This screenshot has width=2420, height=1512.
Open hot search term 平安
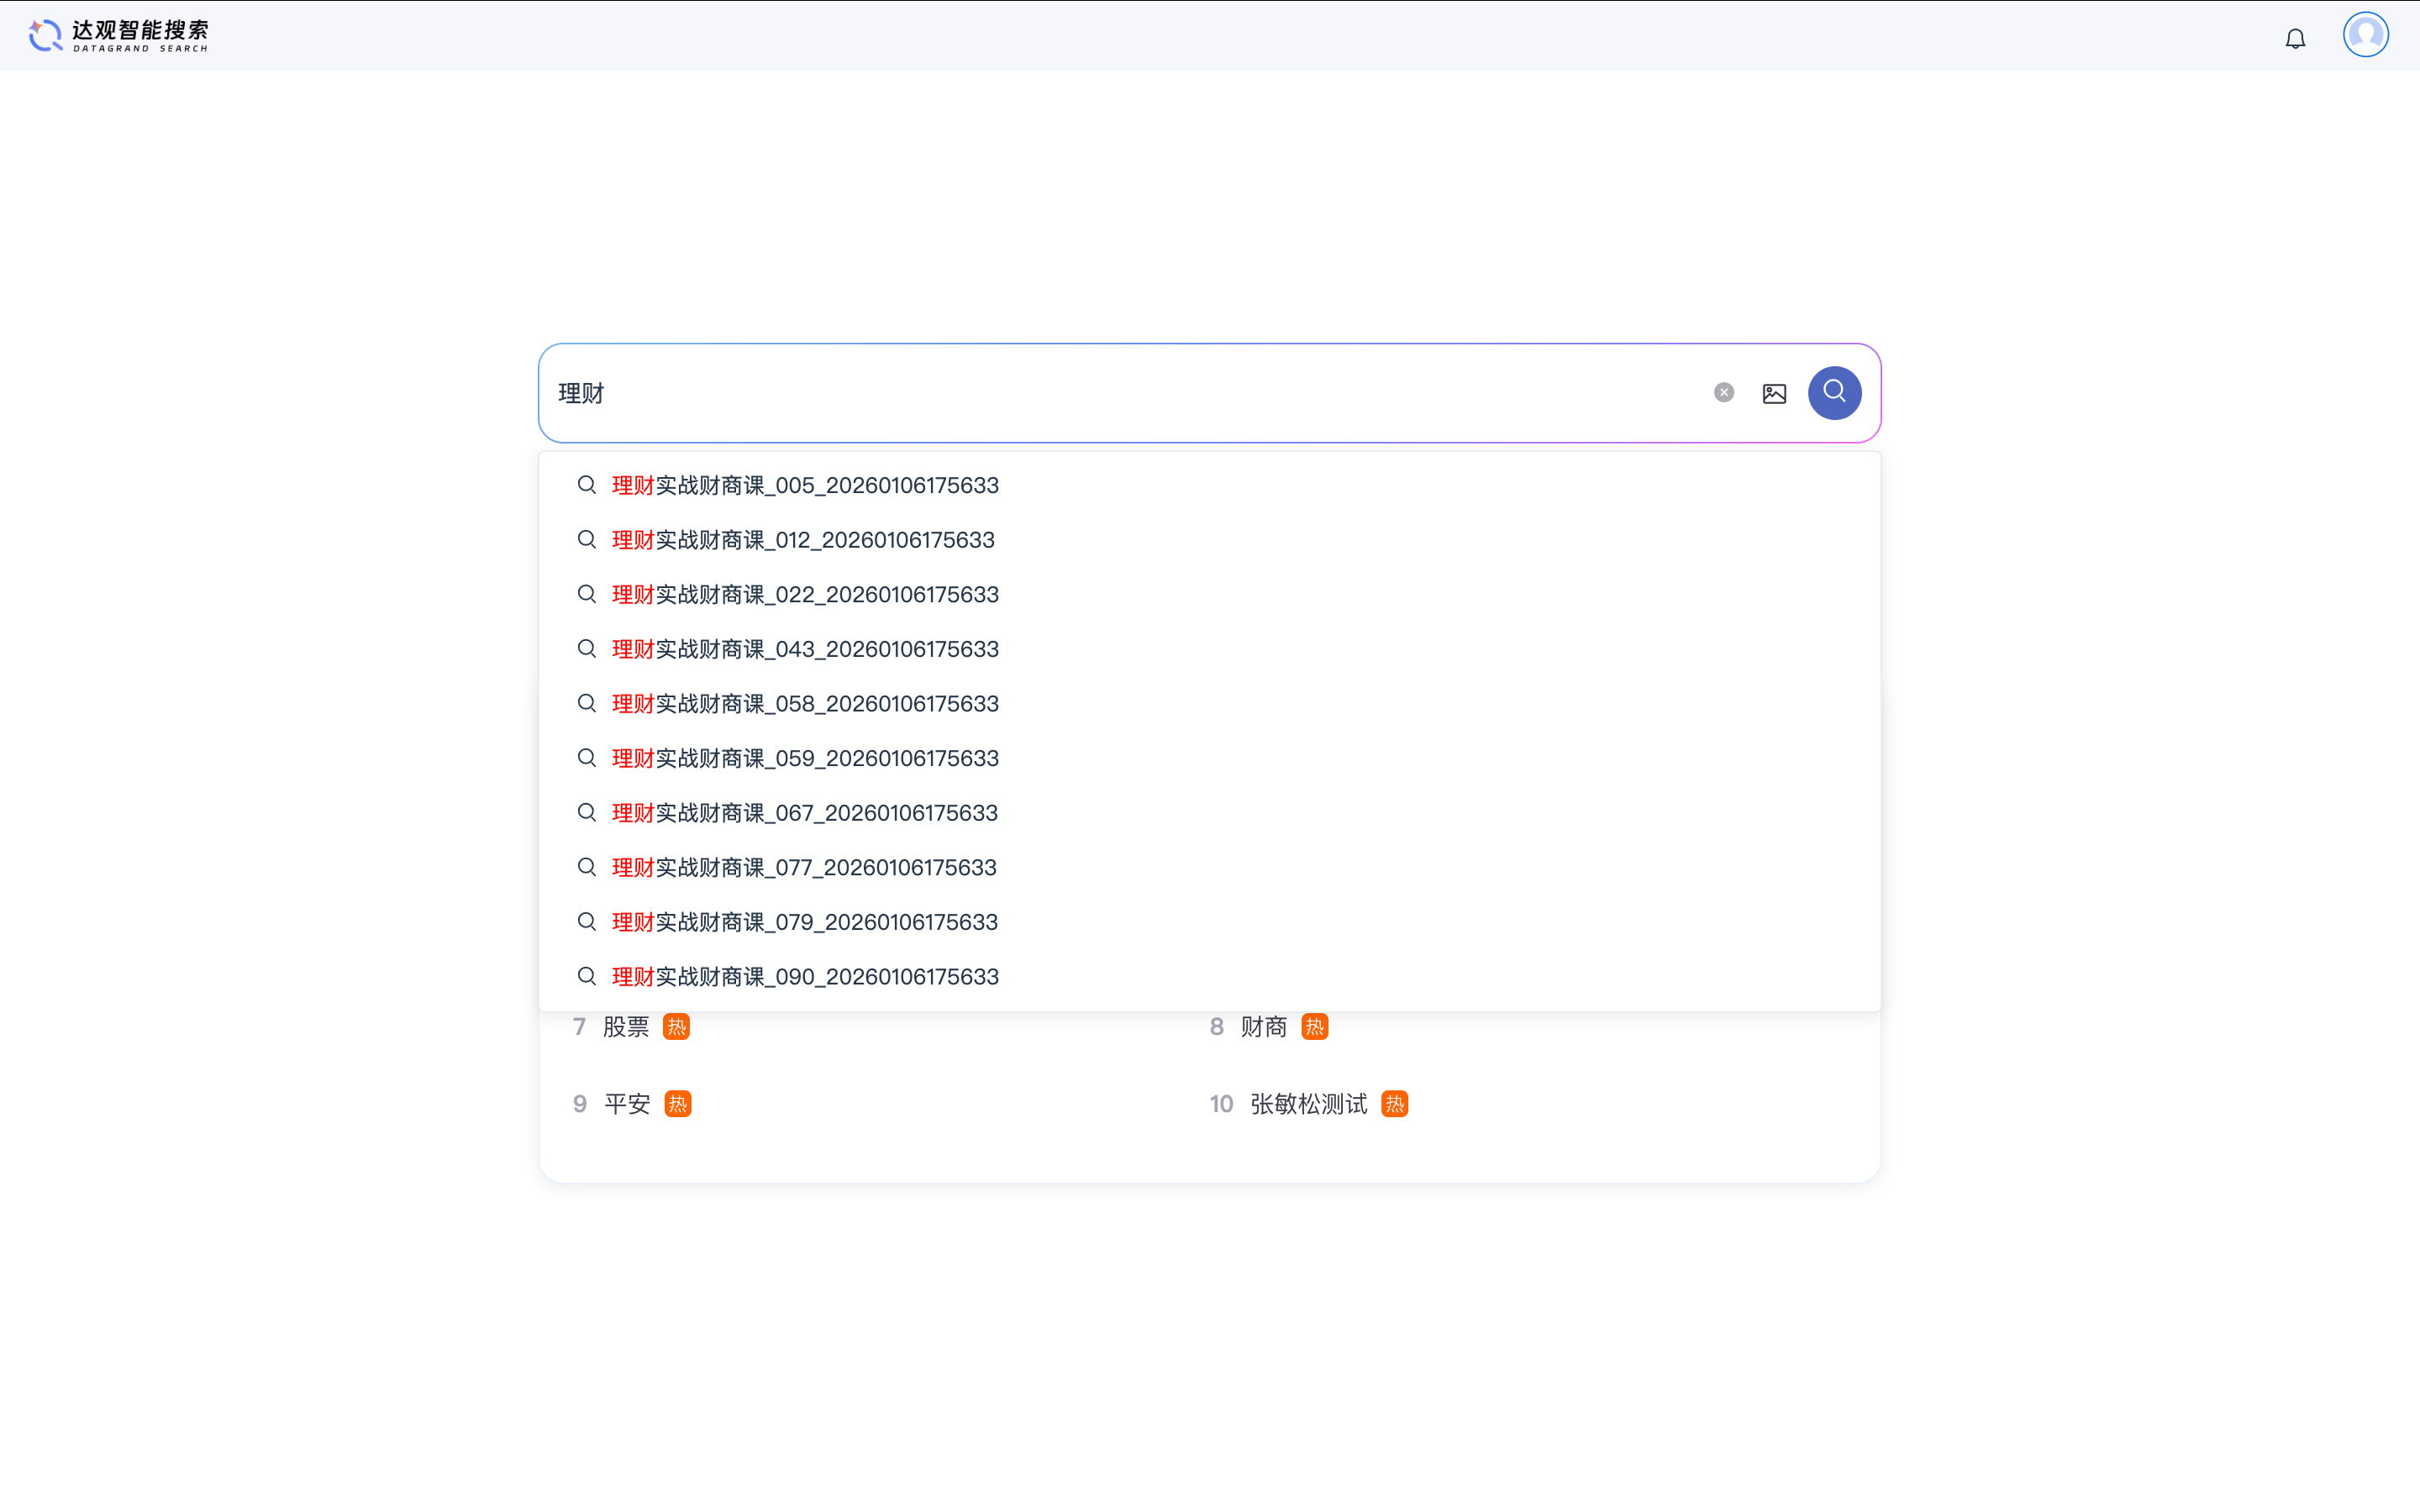pyautogui.click(x=627, y=1104)
